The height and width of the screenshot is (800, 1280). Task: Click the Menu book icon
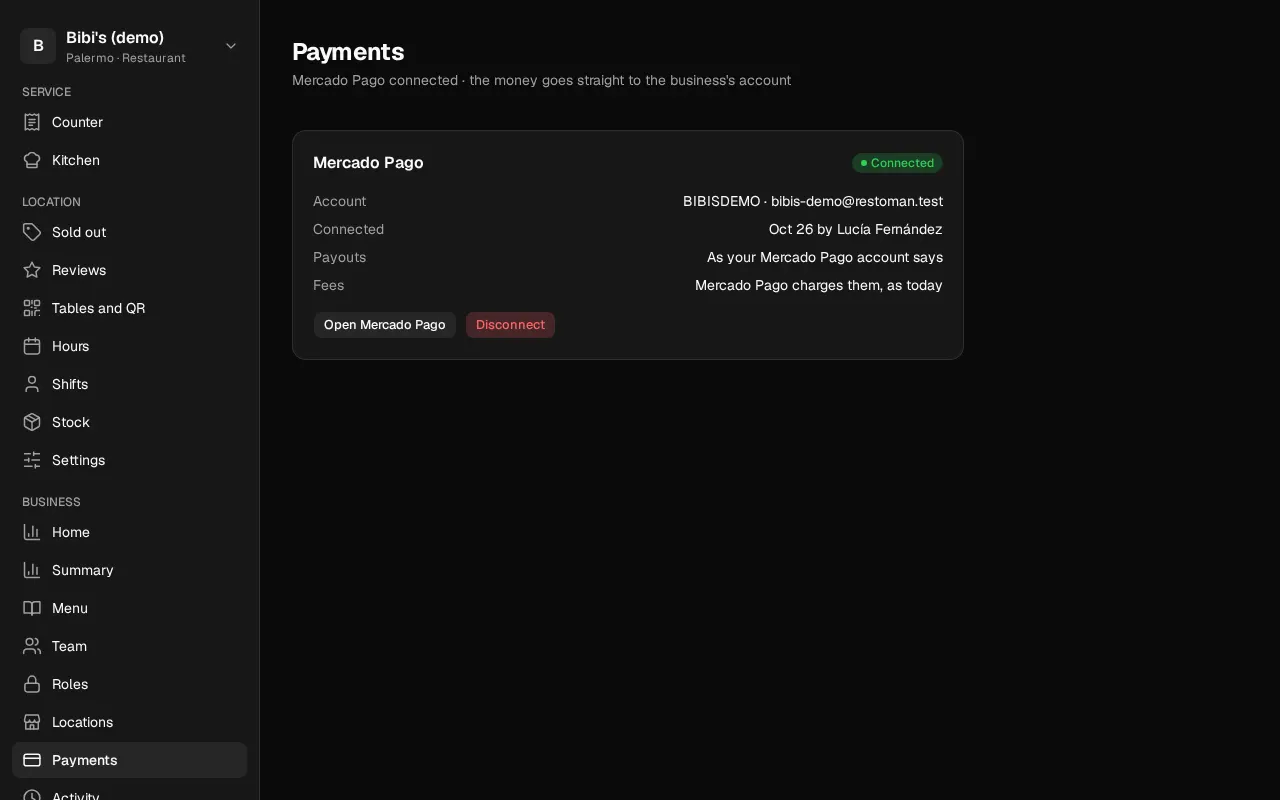click(32, 608)
